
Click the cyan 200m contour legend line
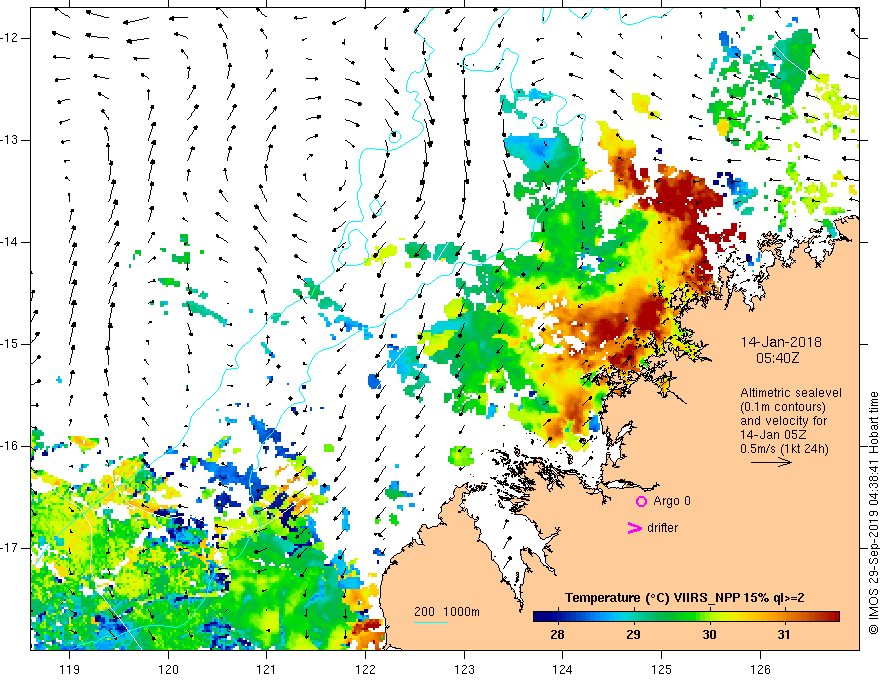click(x=430, y=622)
